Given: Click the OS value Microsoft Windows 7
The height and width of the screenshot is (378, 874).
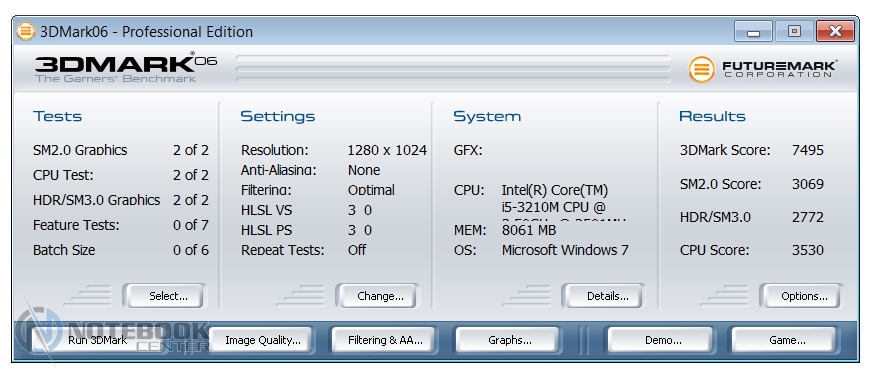Looking at the screenshot, I should tap(565, 250).
